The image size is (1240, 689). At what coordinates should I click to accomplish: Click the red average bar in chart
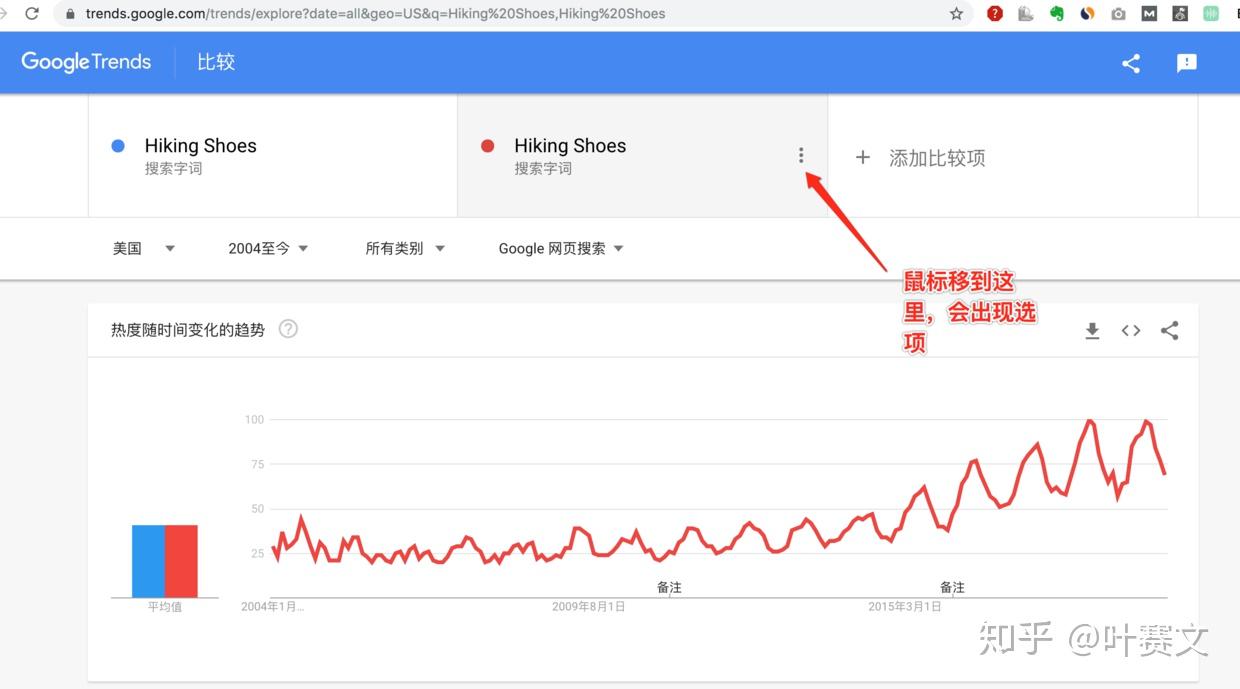click(181, 560)
